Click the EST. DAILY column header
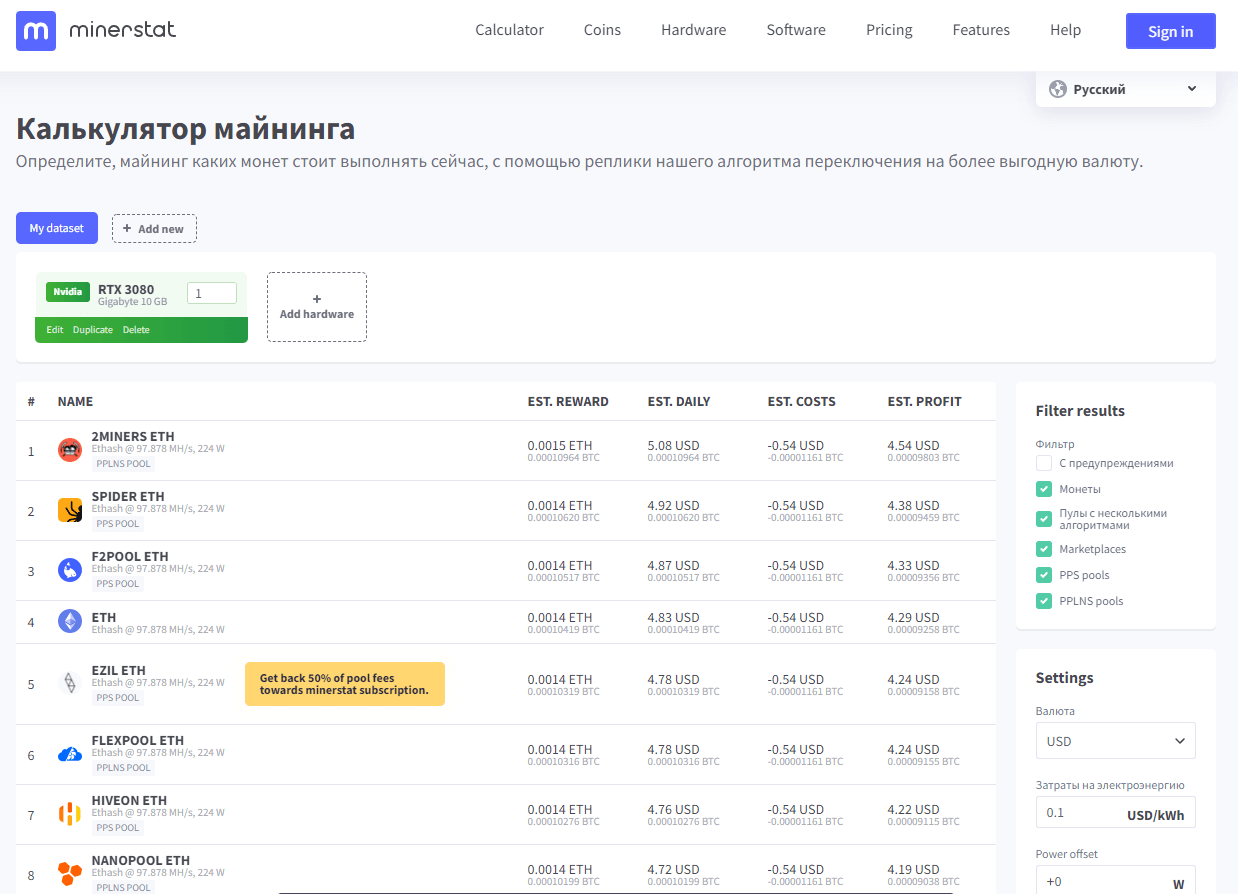The image size is (1238, 894). 679,402
